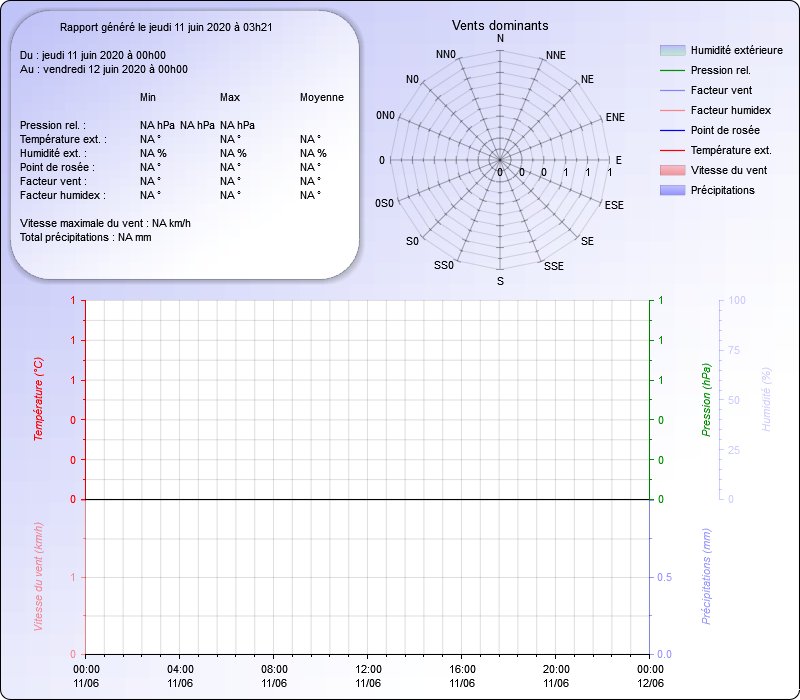Image resolution: width=800 pixels, height=700 pixels.
Task: Click the '100' tick on the humidity axis
Action: pos(737,301)
